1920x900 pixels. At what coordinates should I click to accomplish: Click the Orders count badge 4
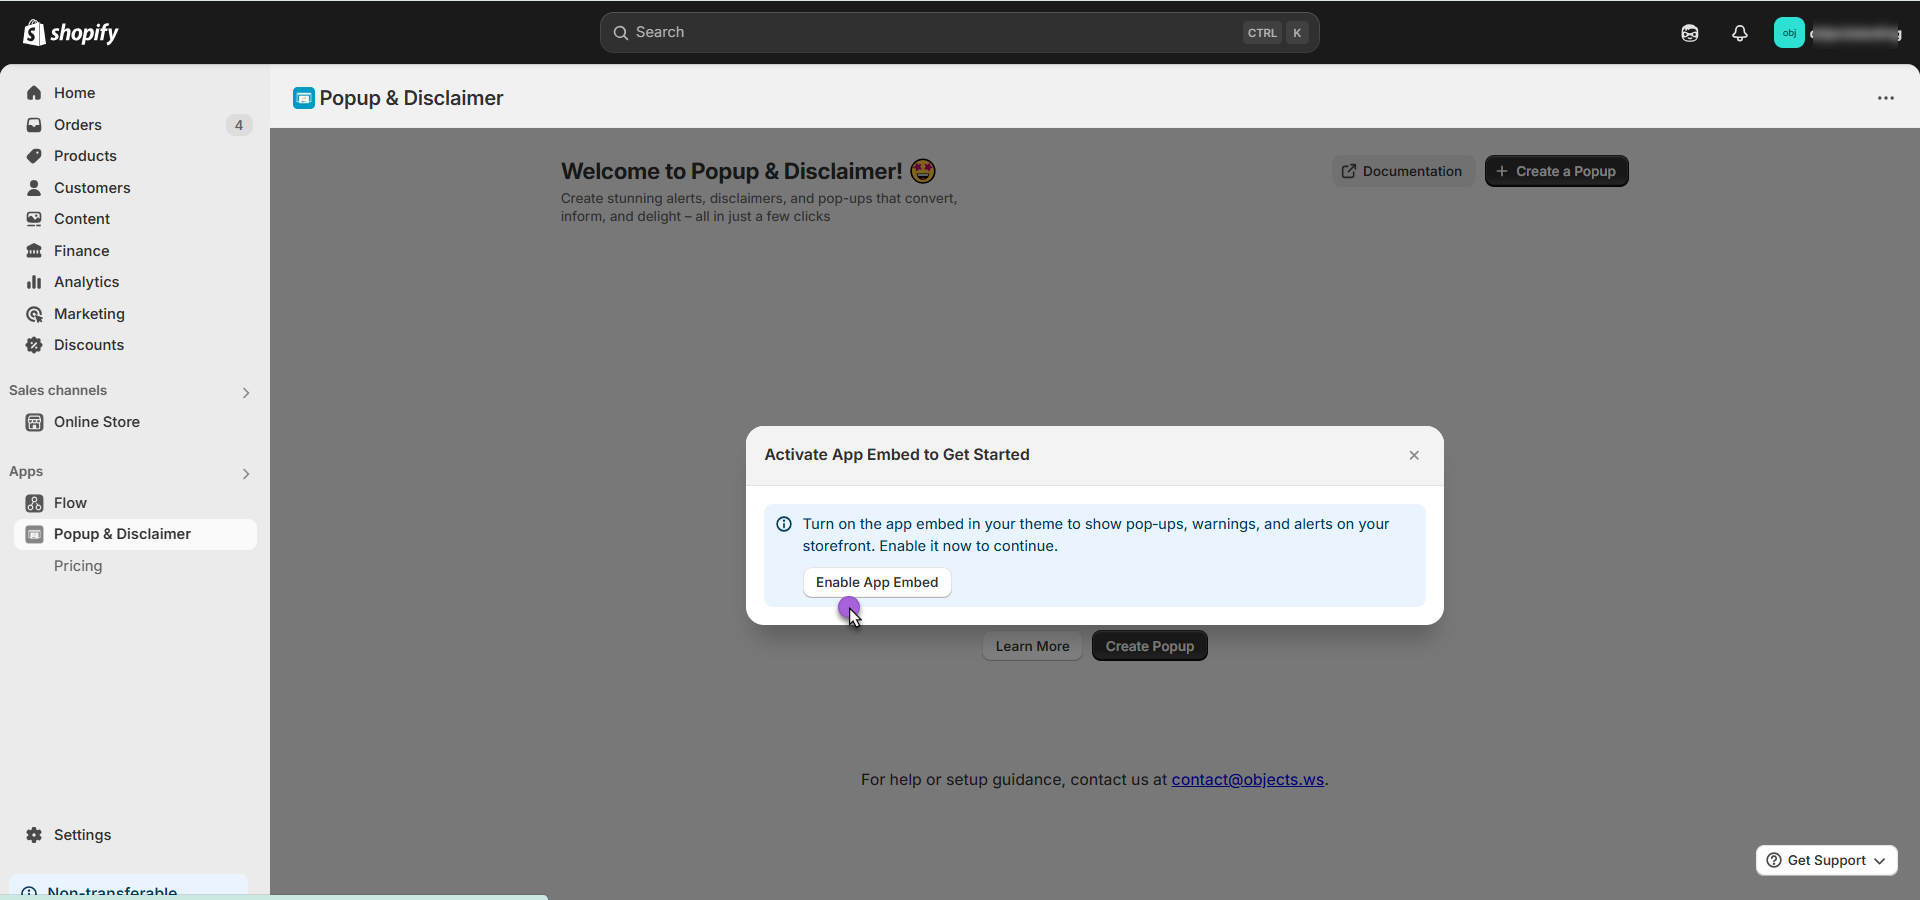[x=239, y=125]
